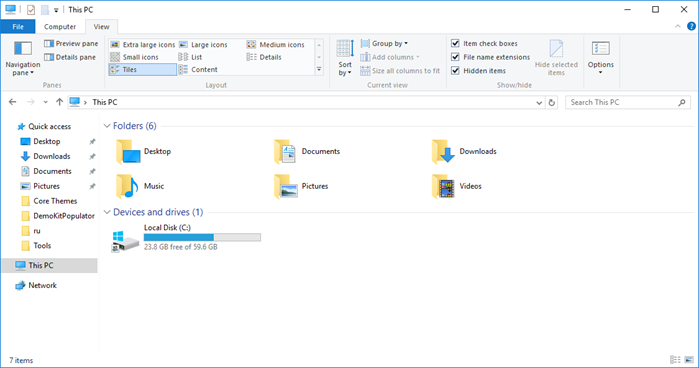Uncheck Item check boxes
This screenshot has height=368, width=699.
tap(455, 43)
